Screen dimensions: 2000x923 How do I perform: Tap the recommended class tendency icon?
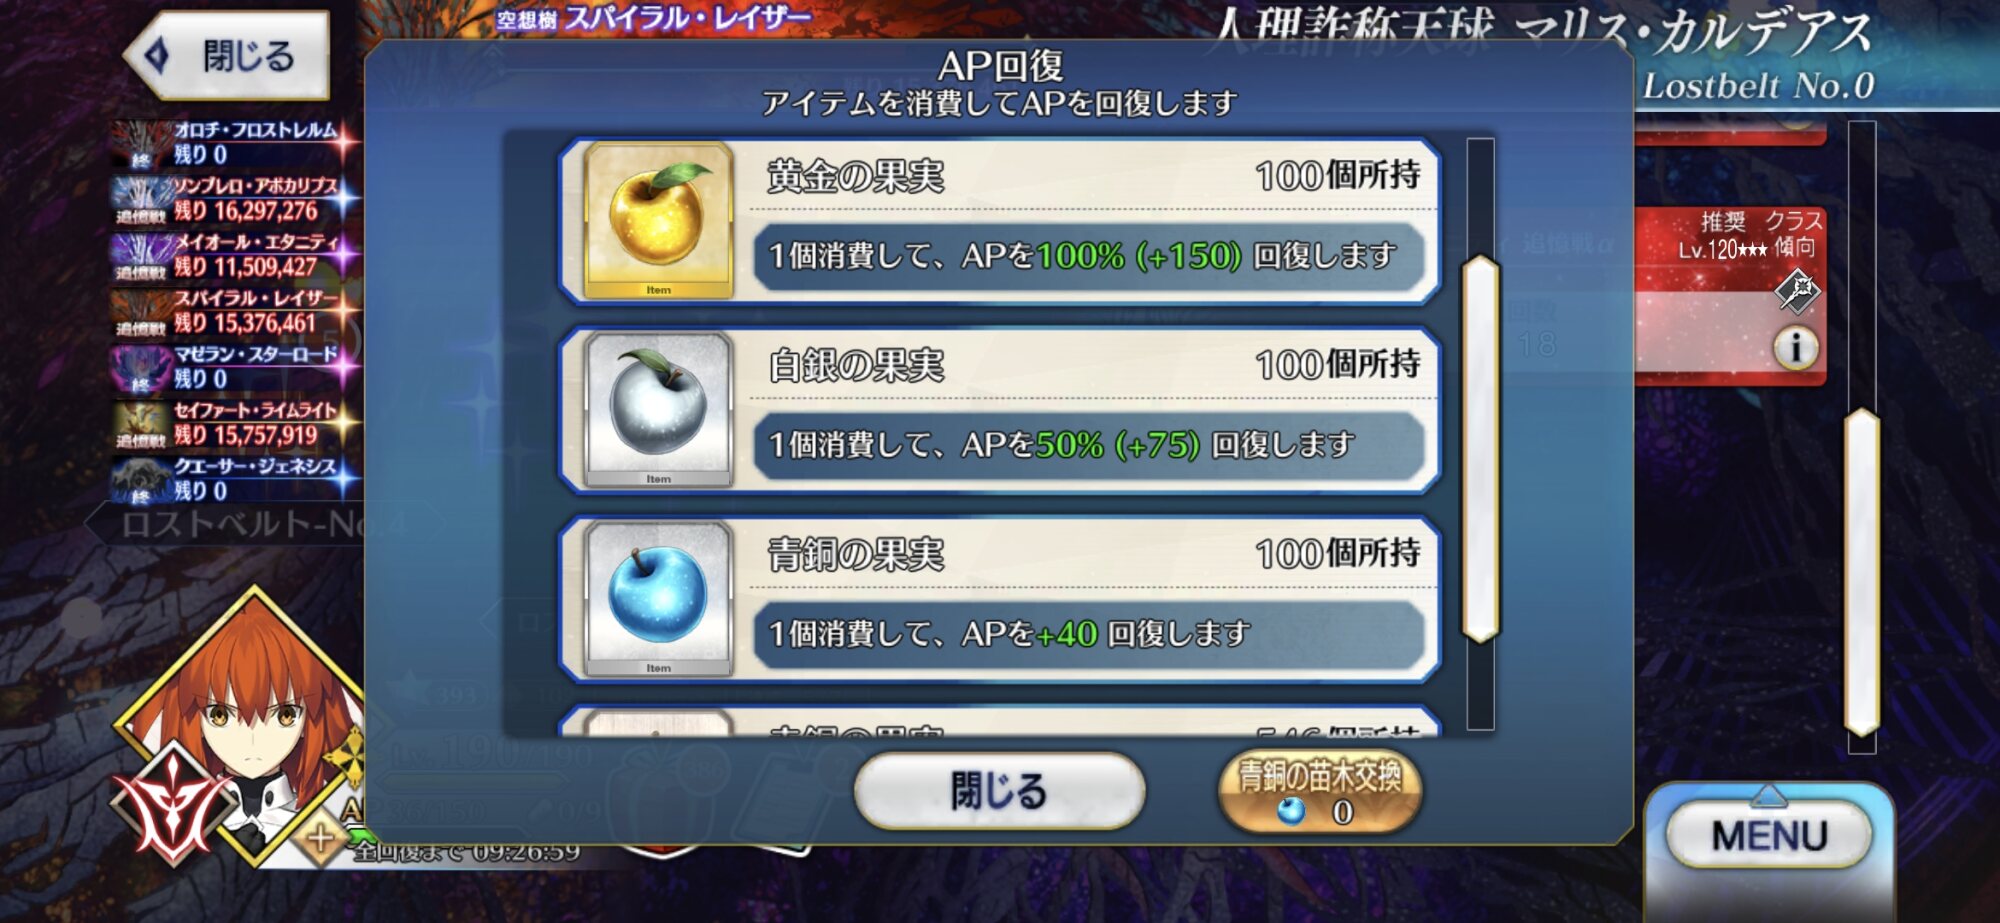tap(1797, 291)
